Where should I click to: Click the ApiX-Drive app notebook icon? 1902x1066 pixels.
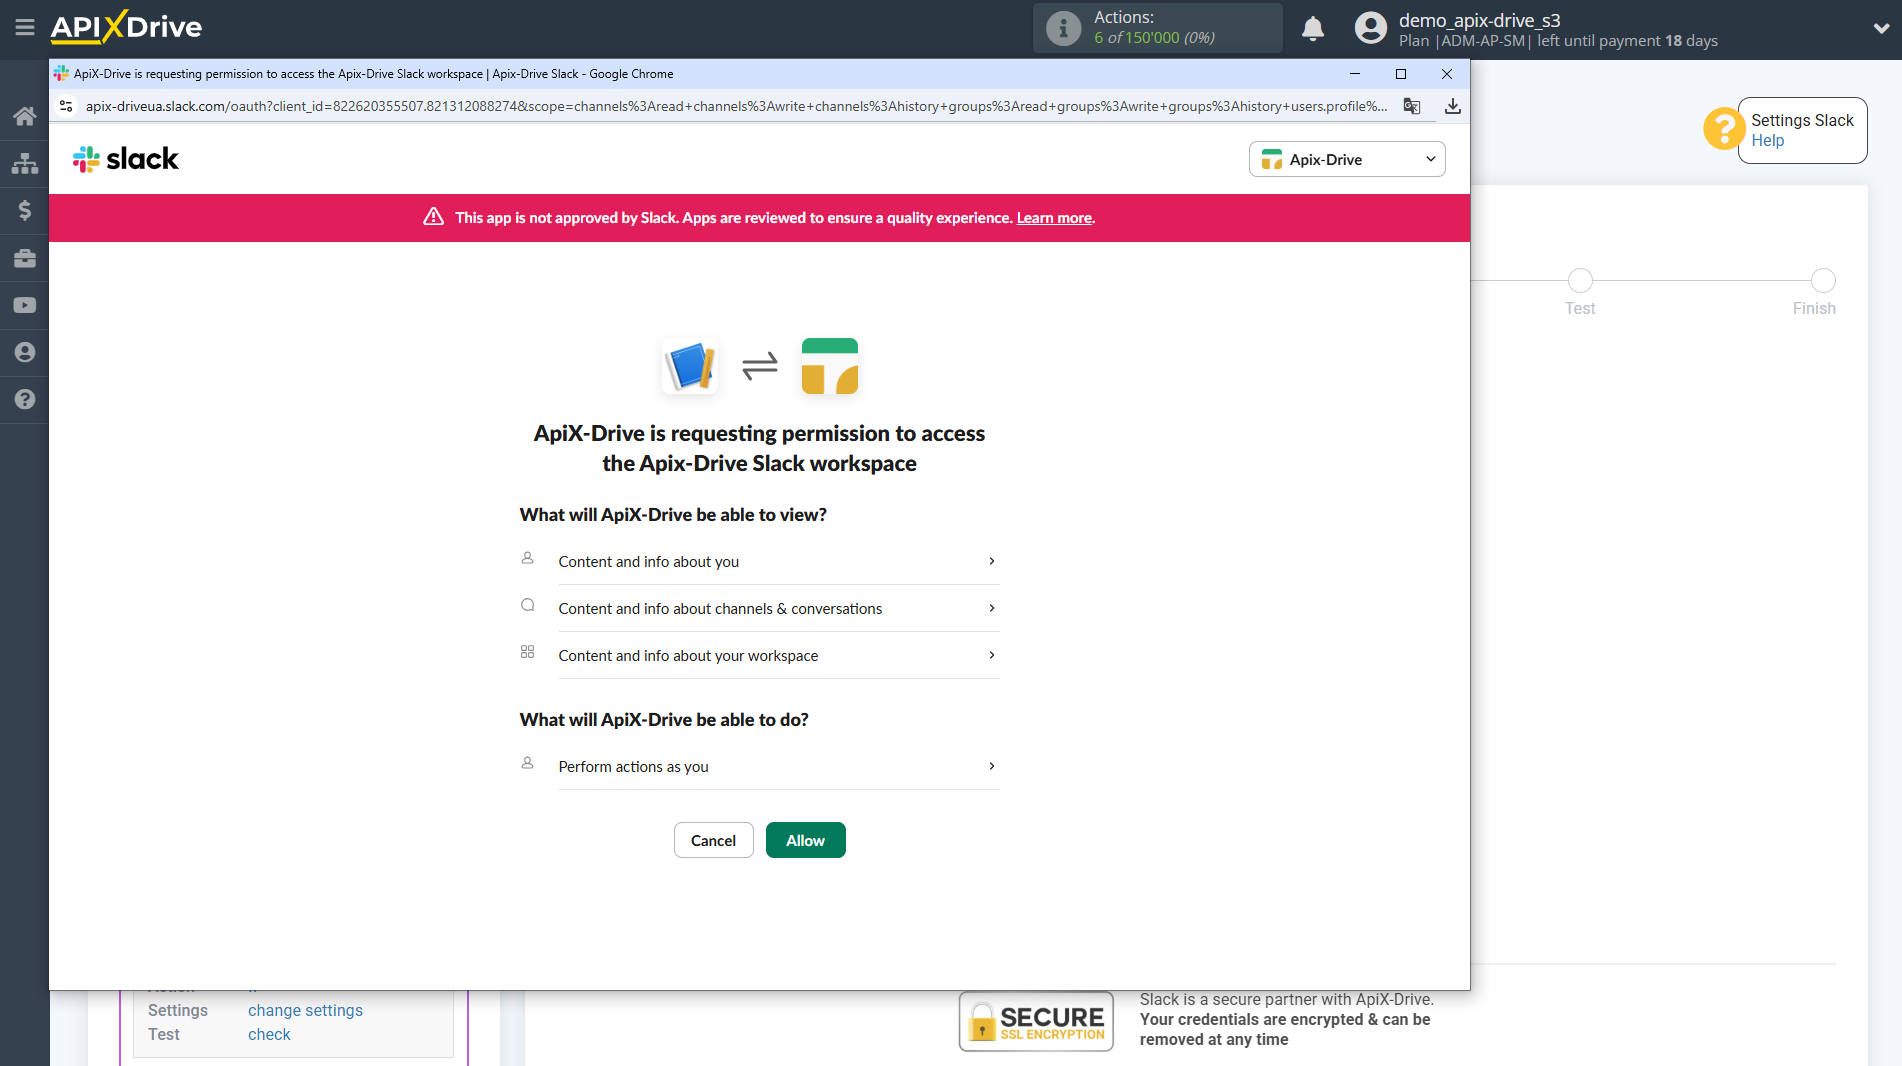(x=690, y=366)
